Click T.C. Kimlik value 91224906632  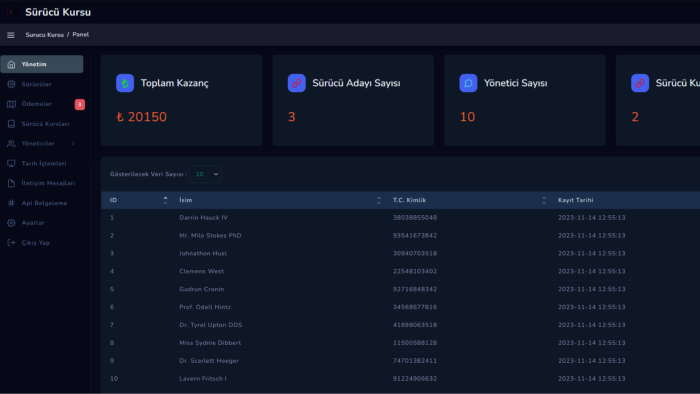pos(415,378)
